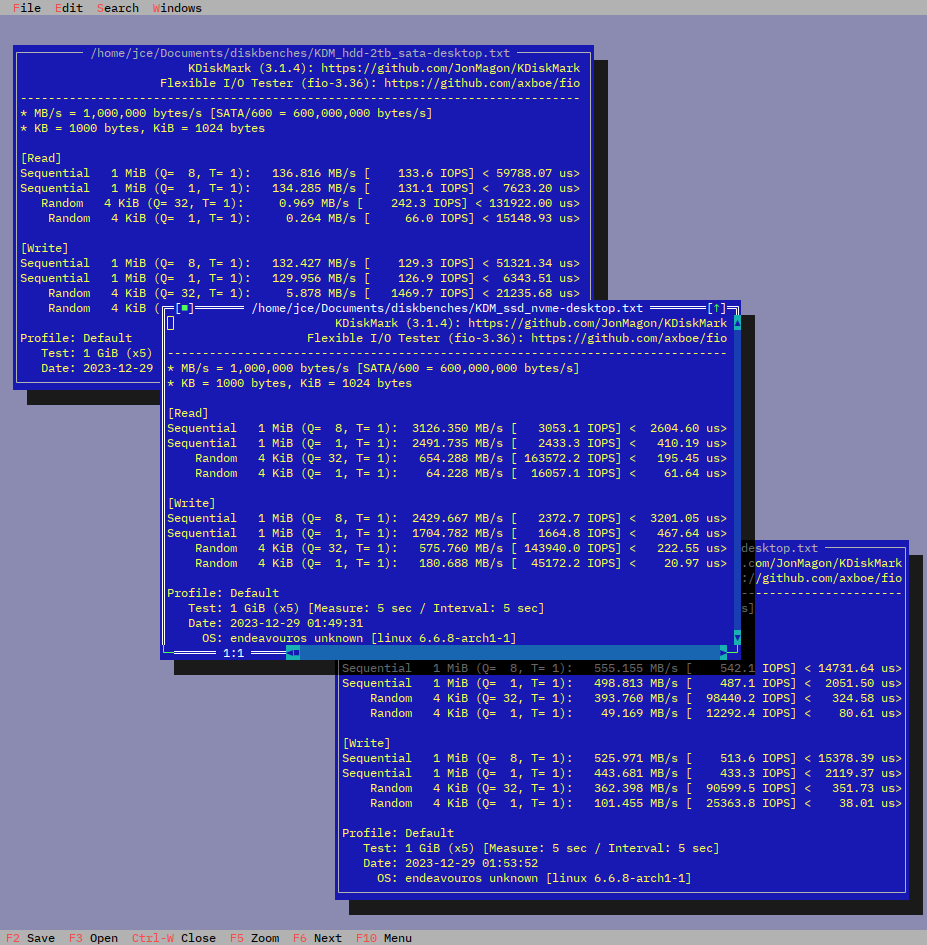Open the Windows menu
Screen dimensions: 927x945
point(177,8)
